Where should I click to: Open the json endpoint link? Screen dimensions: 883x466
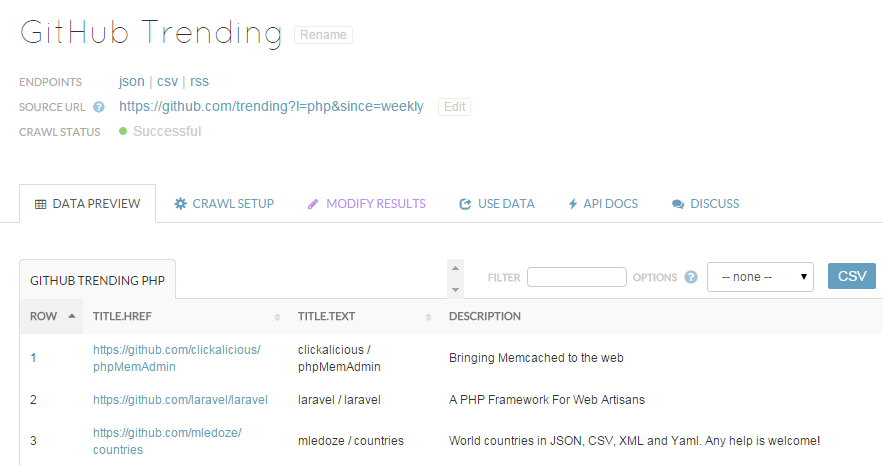[131, 82]
